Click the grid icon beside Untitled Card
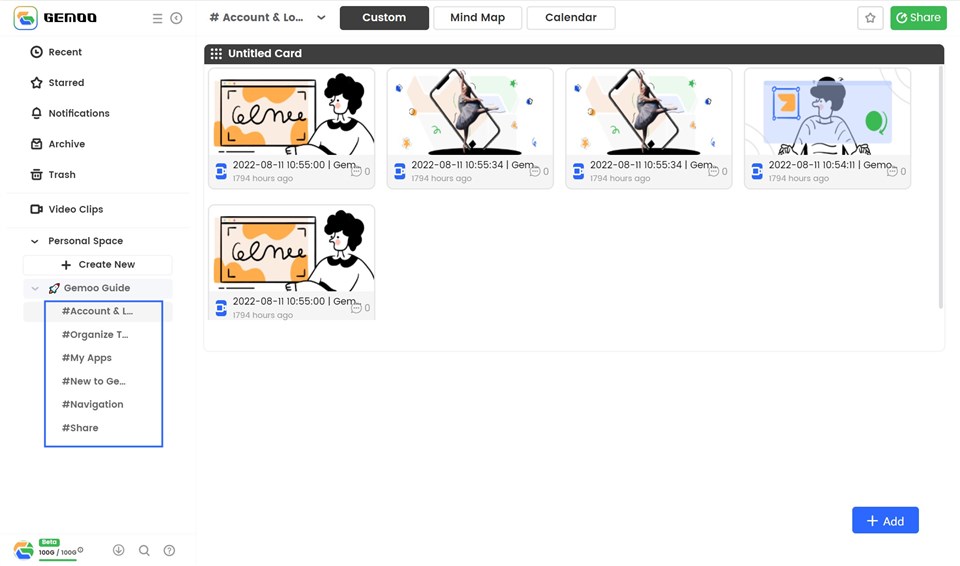This screenshot has height=566, width=960. click(216, 54)
